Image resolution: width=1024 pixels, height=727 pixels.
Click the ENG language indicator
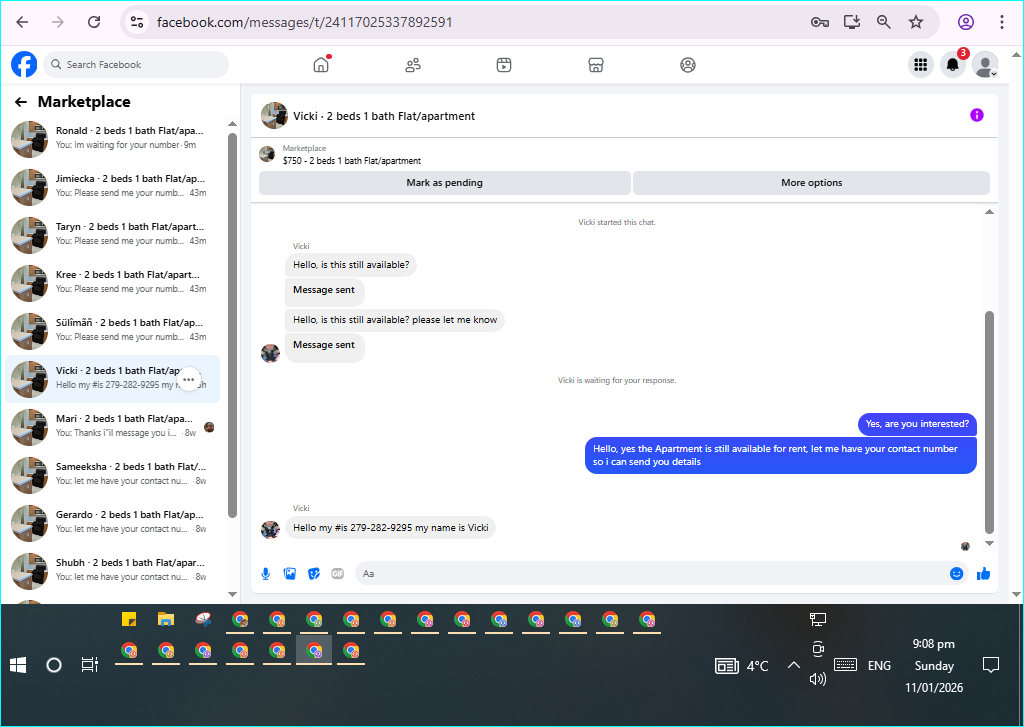(x=879, y=666)
